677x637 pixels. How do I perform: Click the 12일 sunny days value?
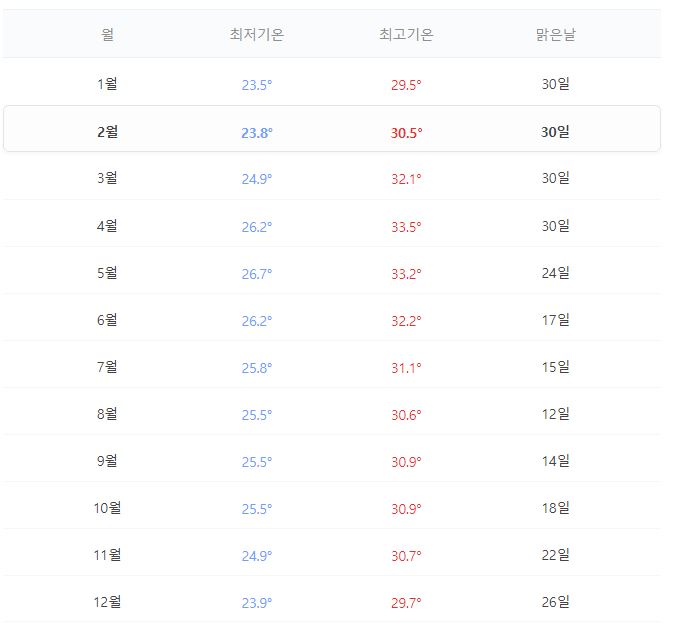pos(556,414)
